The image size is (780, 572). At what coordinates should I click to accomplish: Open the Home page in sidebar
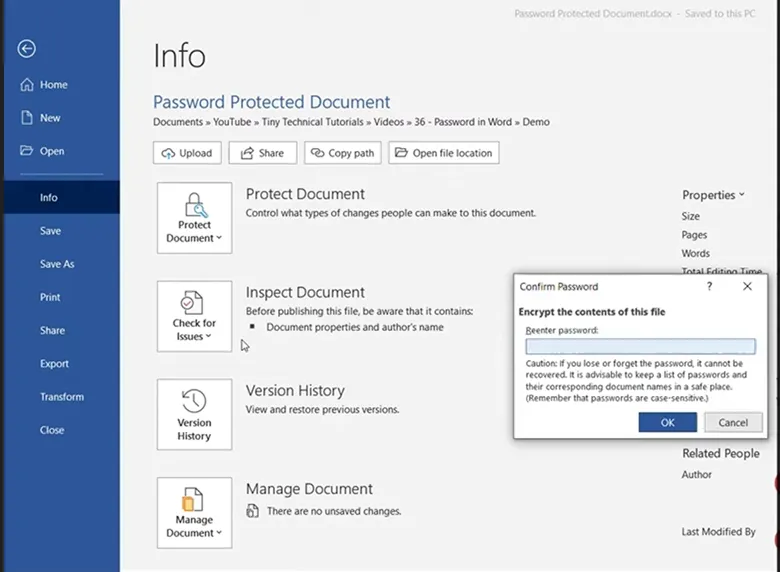click(x=54, y=85)
